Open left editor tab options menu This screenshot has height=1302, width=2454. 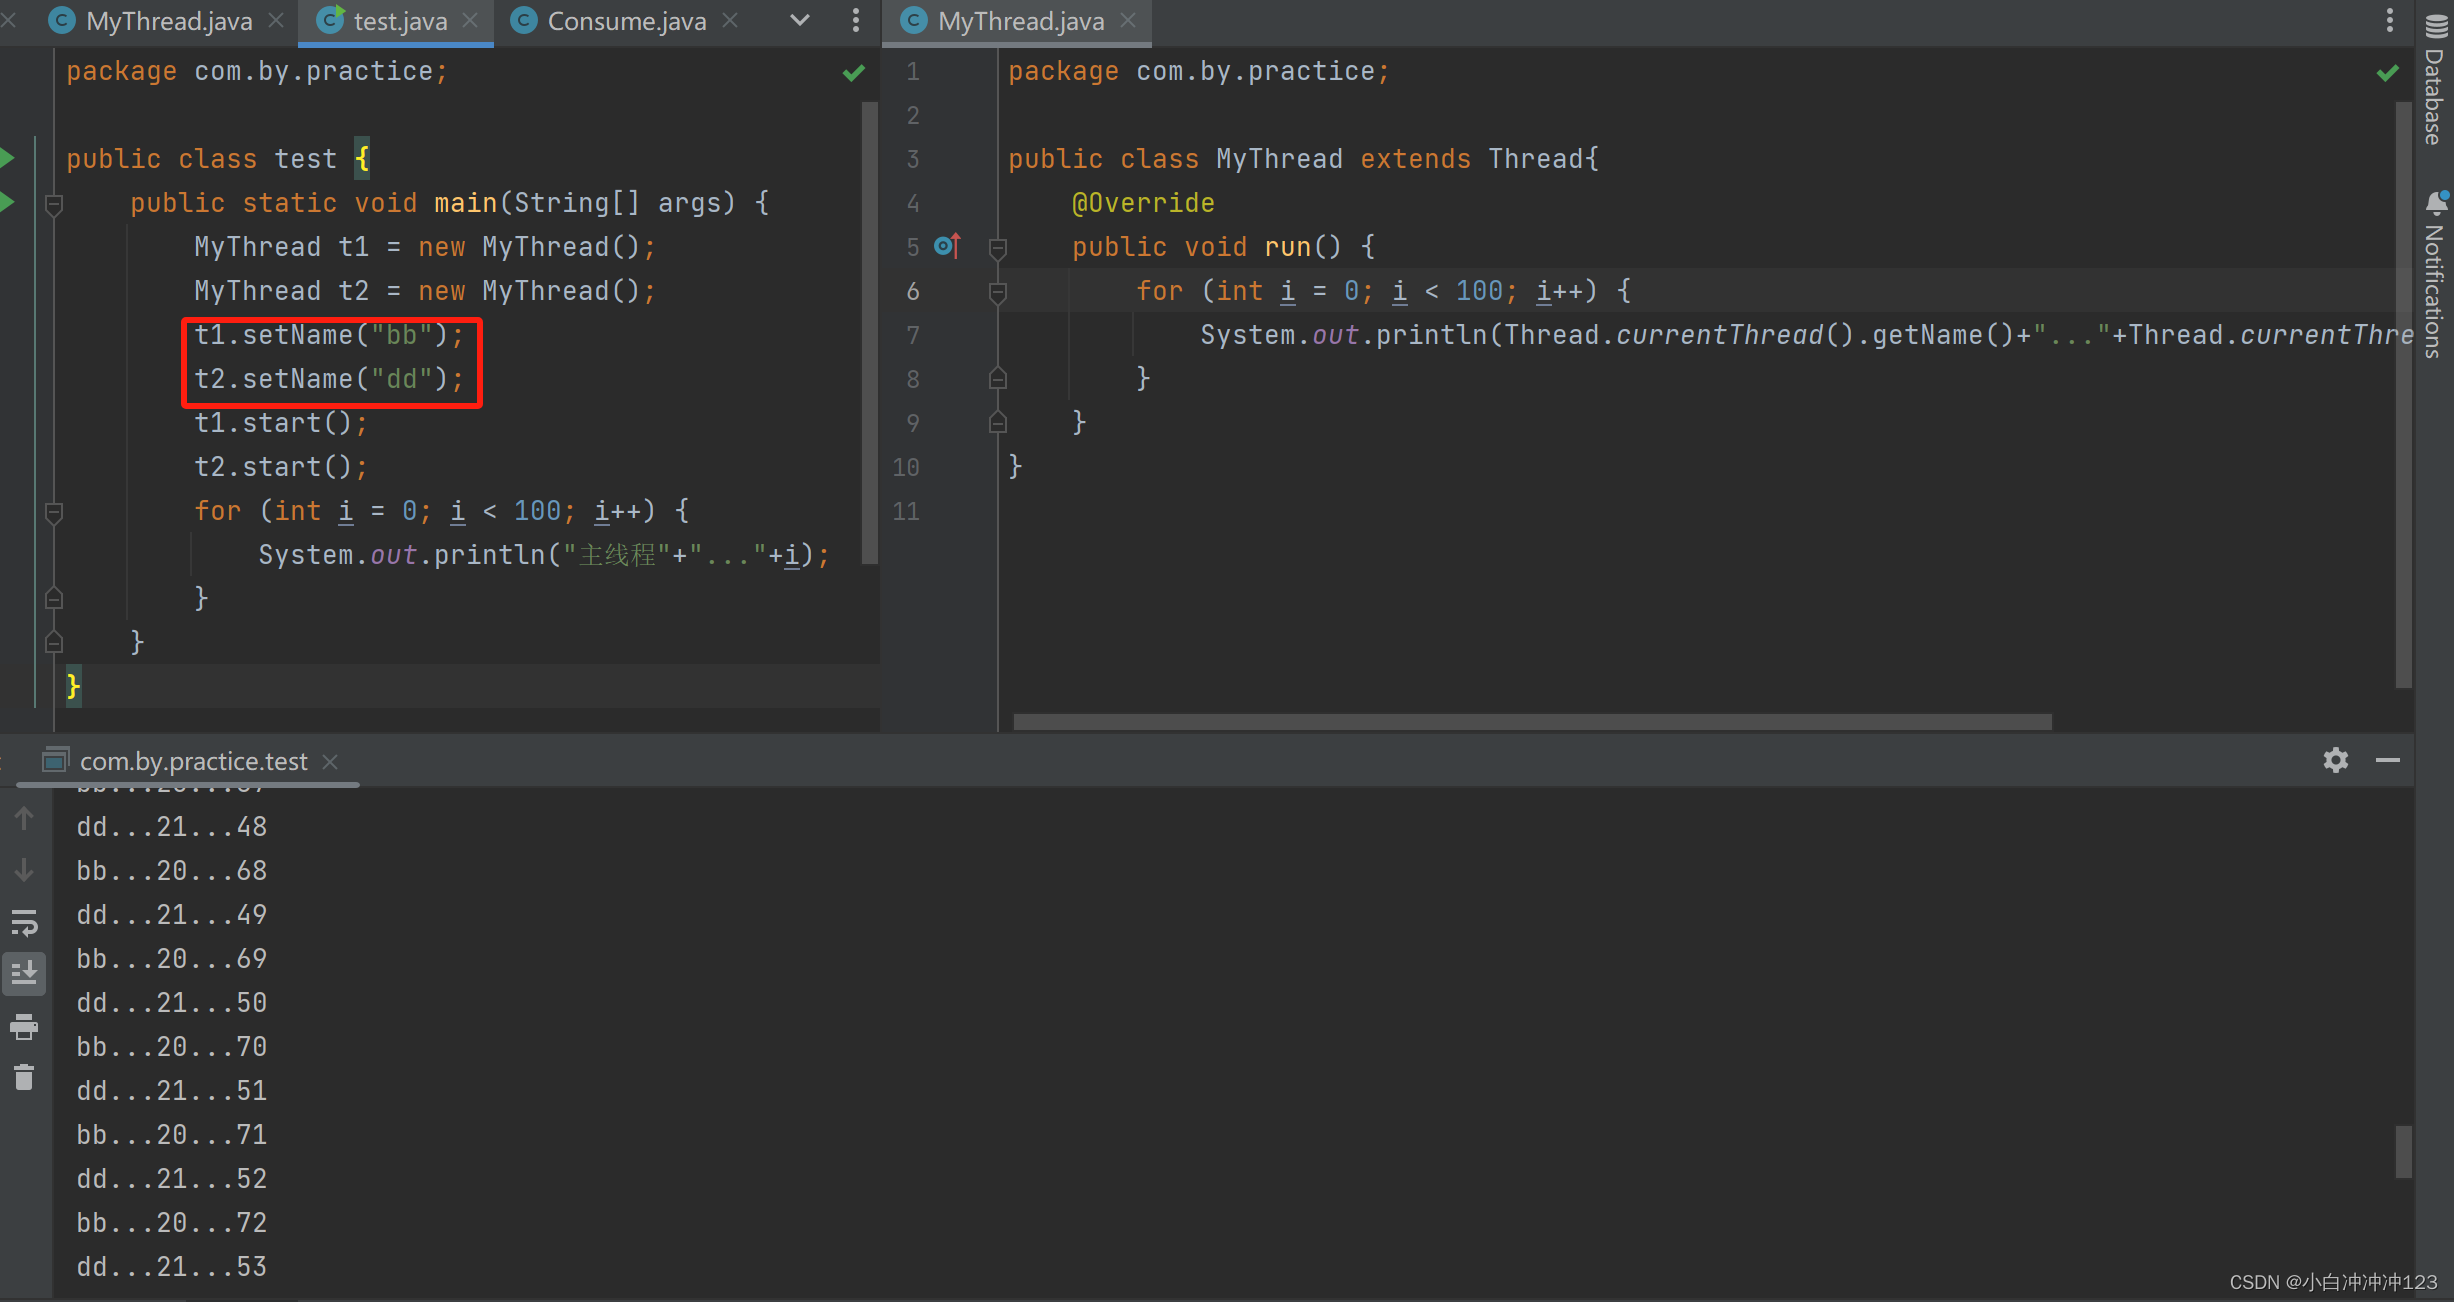[855, 20]
